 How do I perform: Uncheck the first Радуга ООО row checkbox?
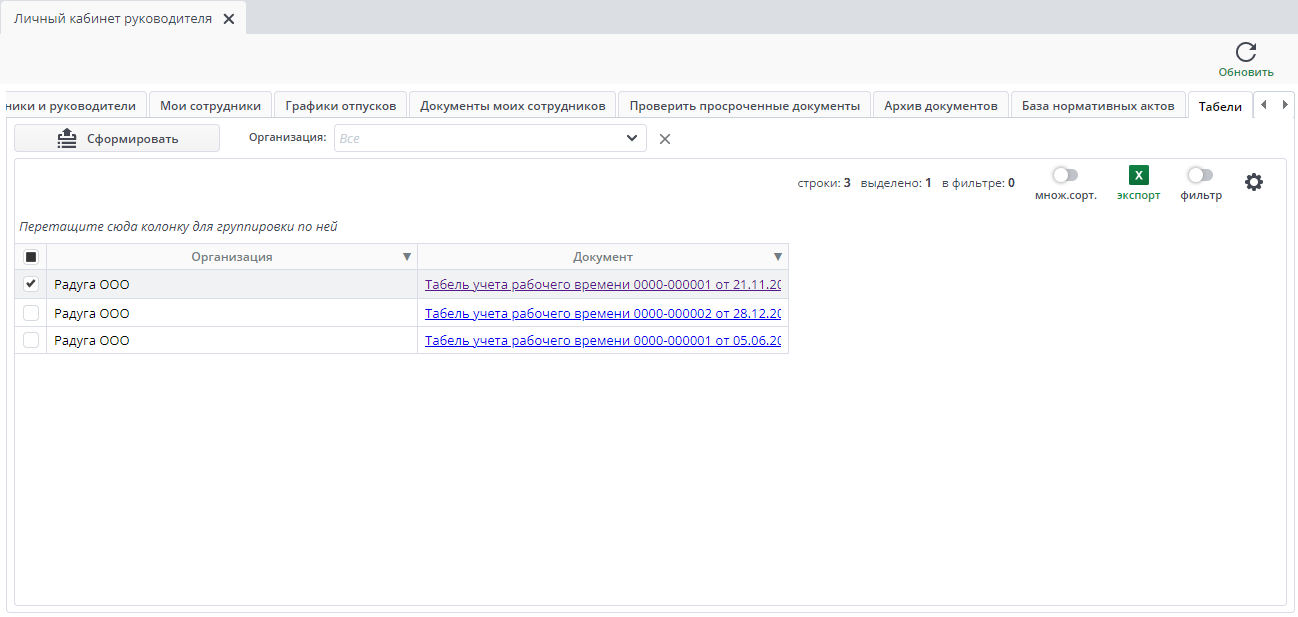(31, 284)
